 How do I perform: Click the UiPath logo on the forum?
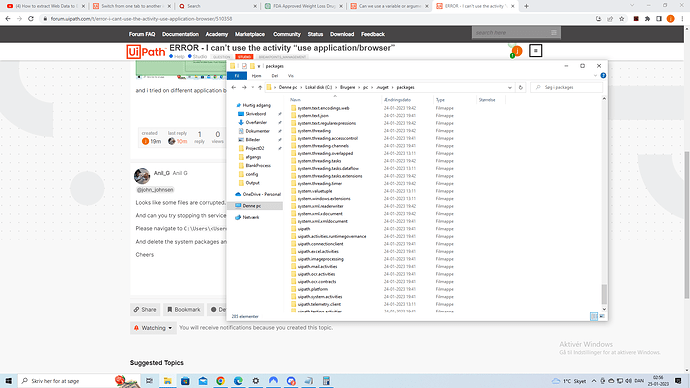146,52
